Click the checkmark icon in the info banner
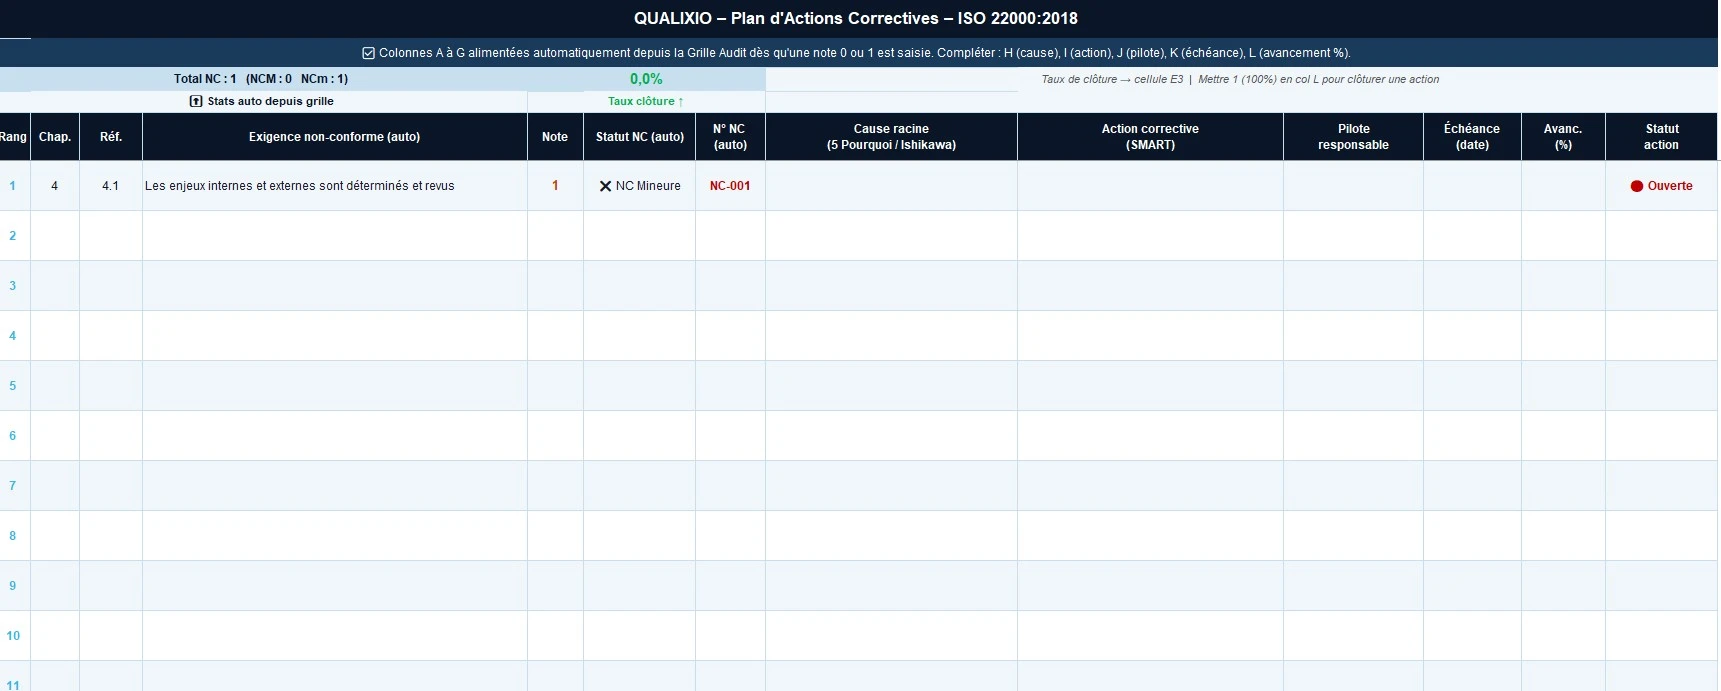This screenshot has height=691, width=1721. 368,53
